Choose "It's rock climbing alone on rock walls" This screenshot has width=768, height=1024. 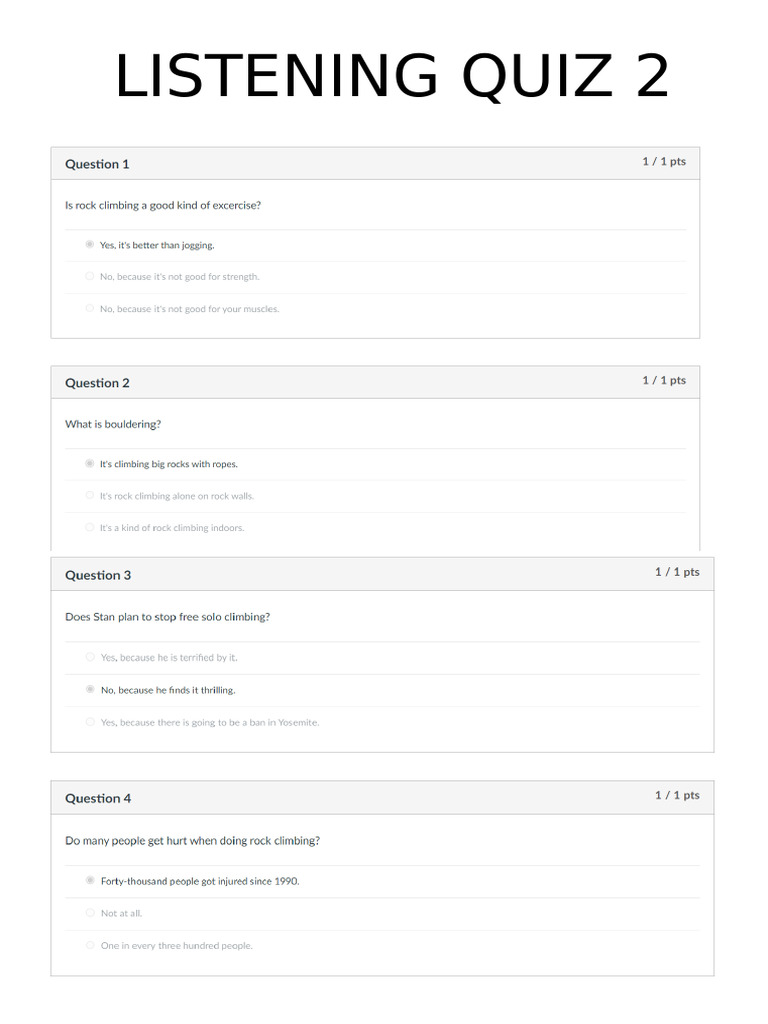pos(90,495)
